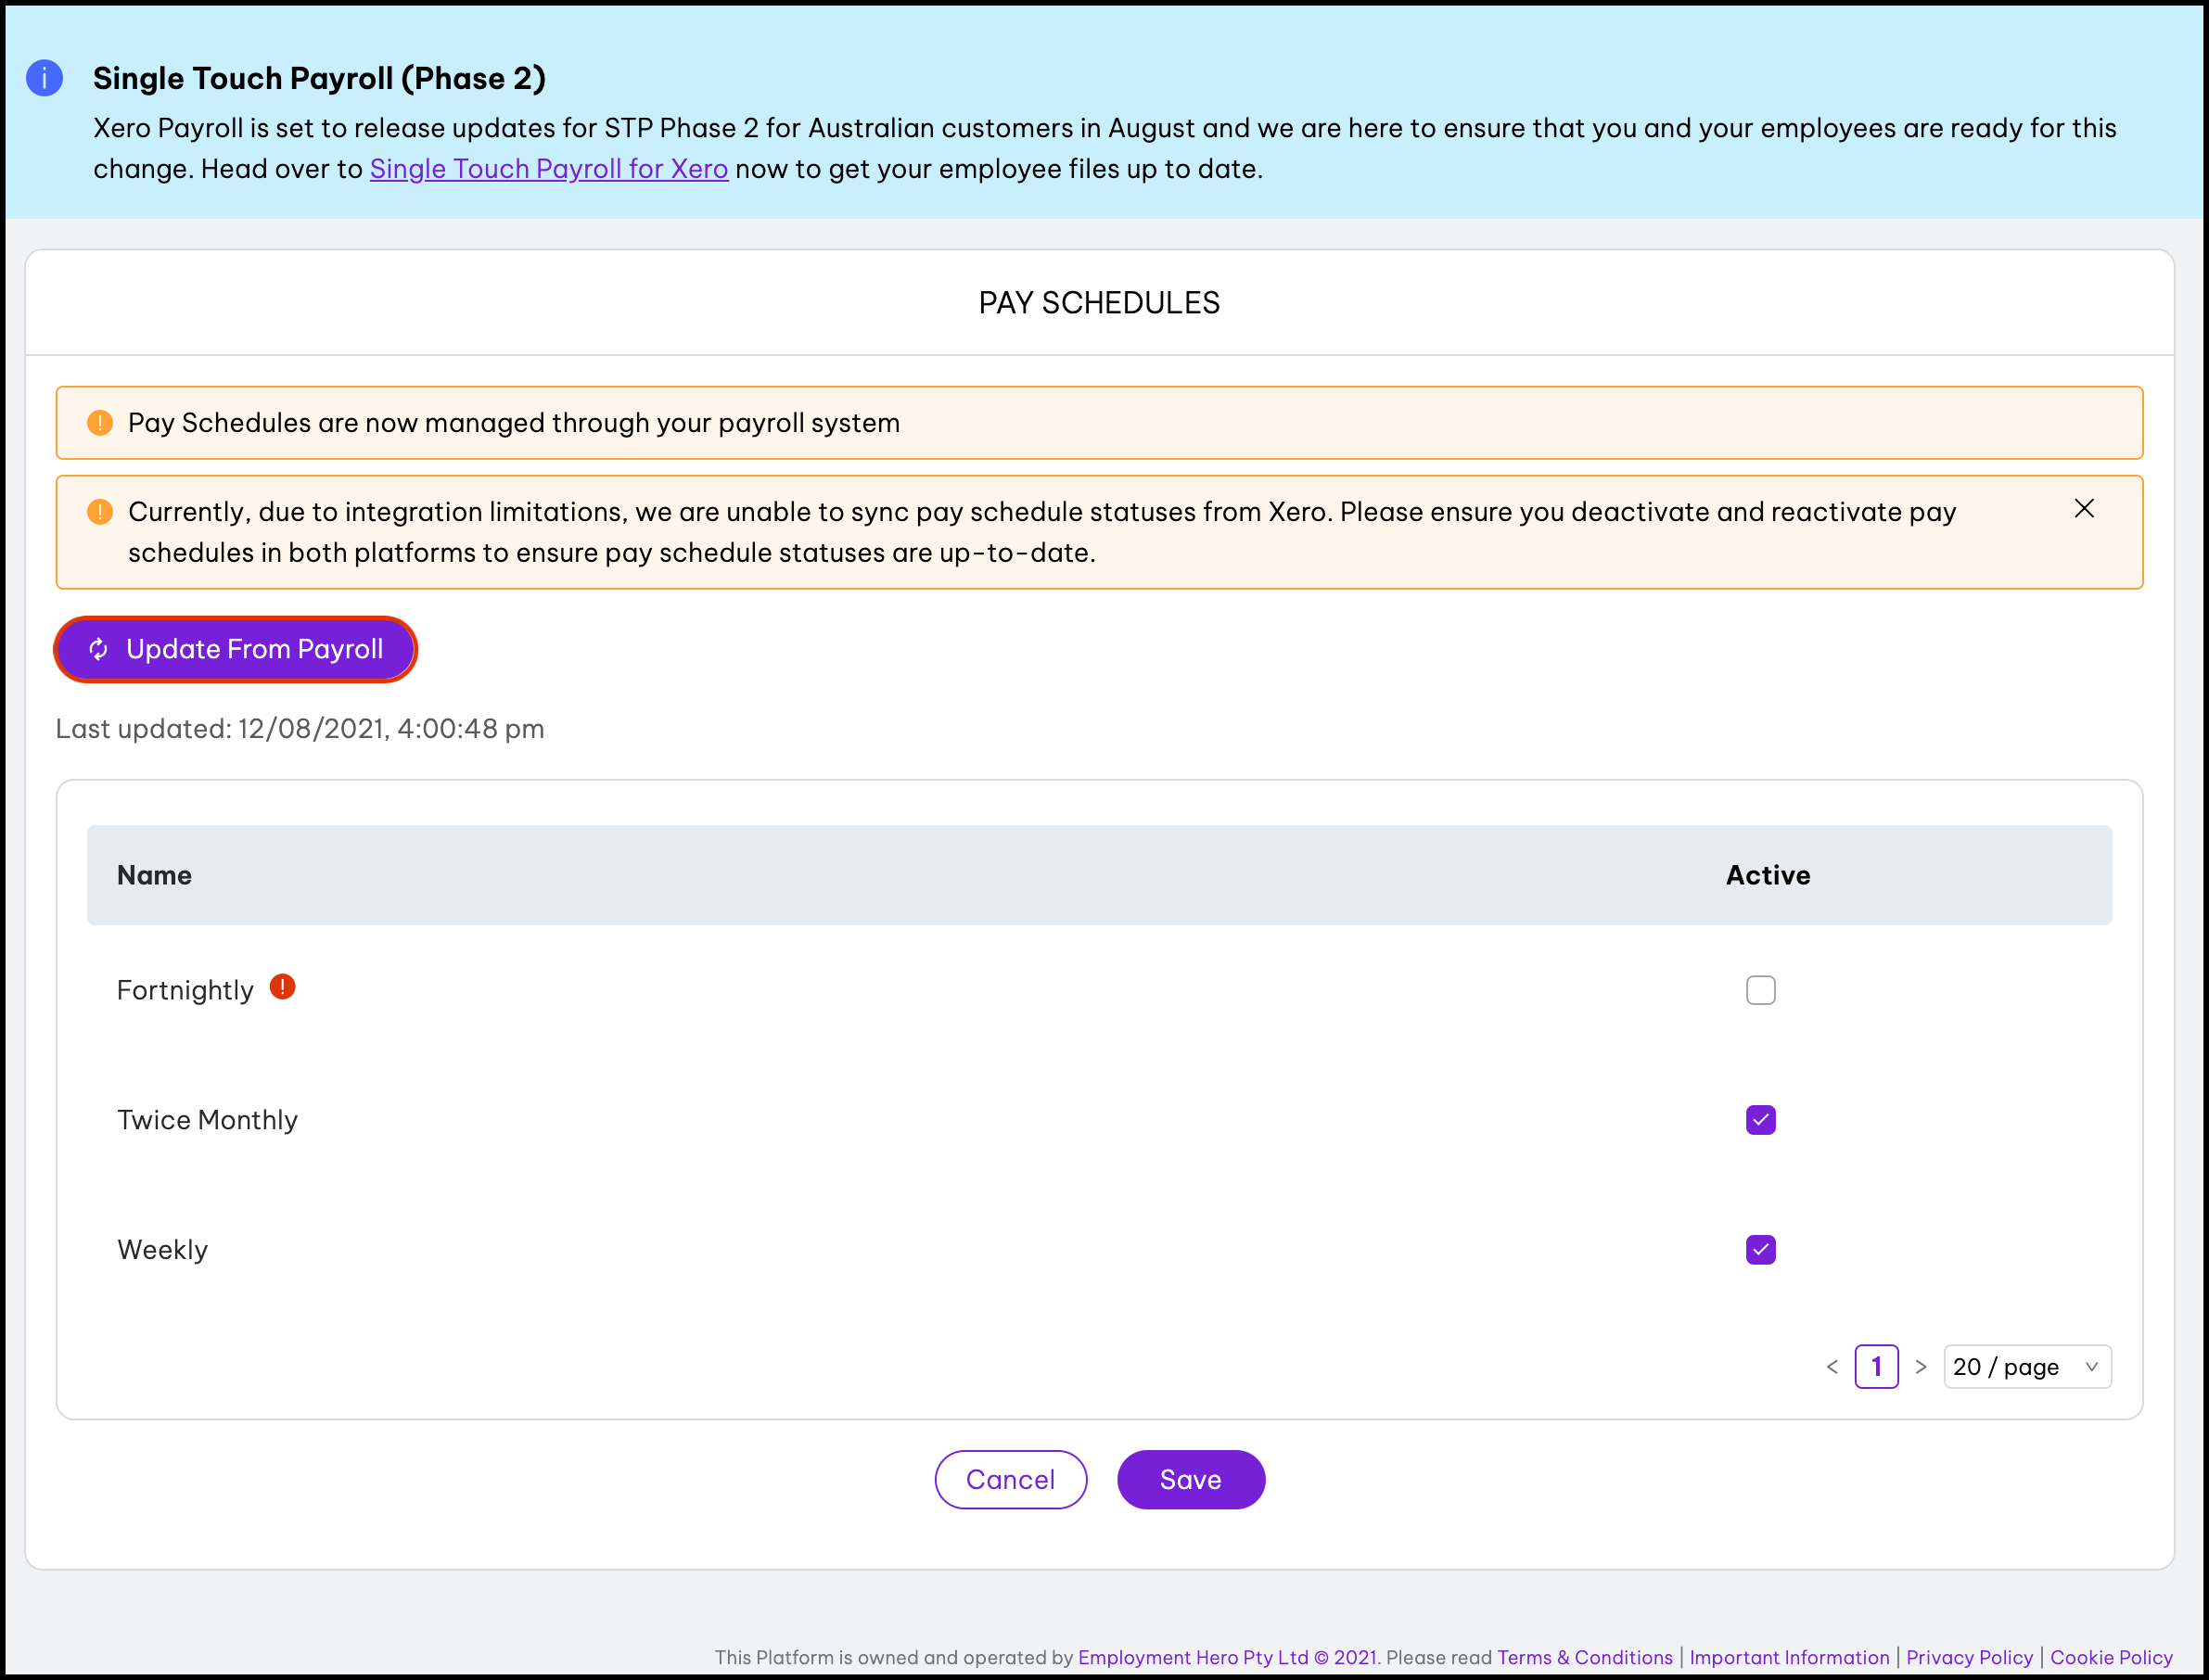Open the Single Touch Payroll for Xero link

549,169
